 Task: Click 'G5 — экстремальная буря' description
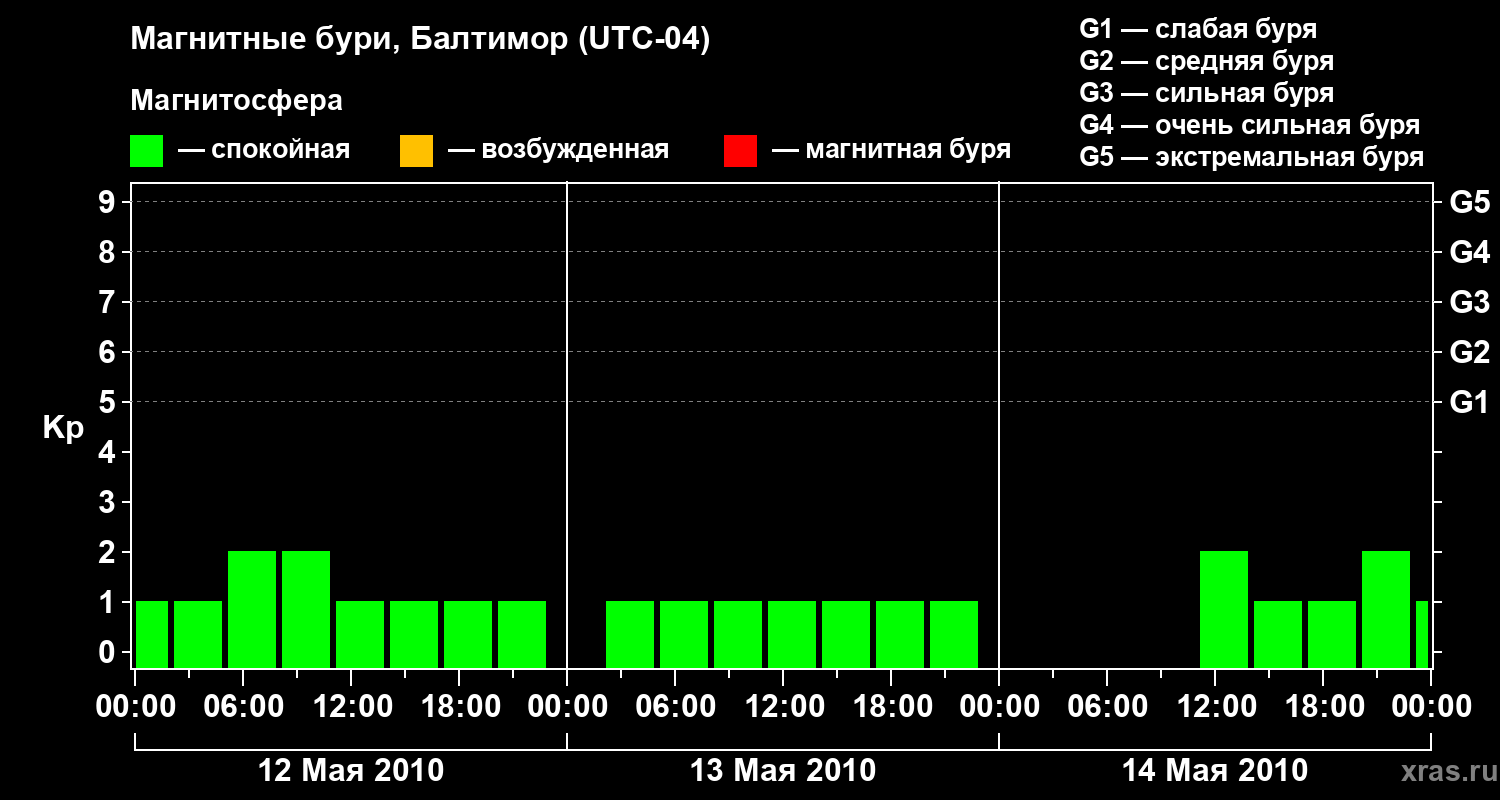(1252, 157)
